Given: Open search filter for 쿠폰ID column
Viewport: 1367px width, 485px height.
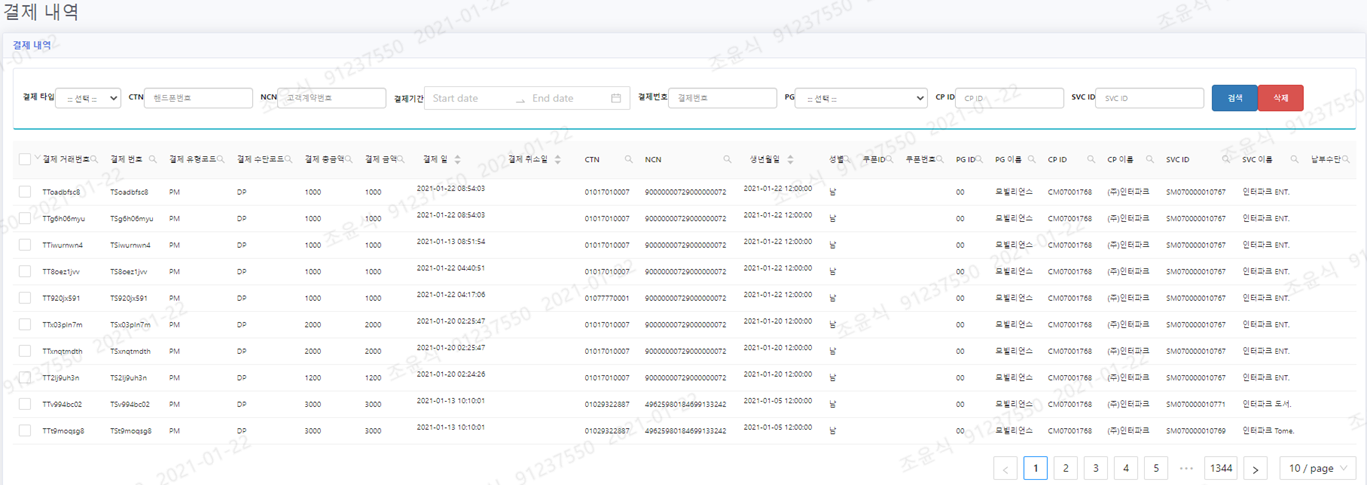Looking at the screenshot, I should (889, 159).
